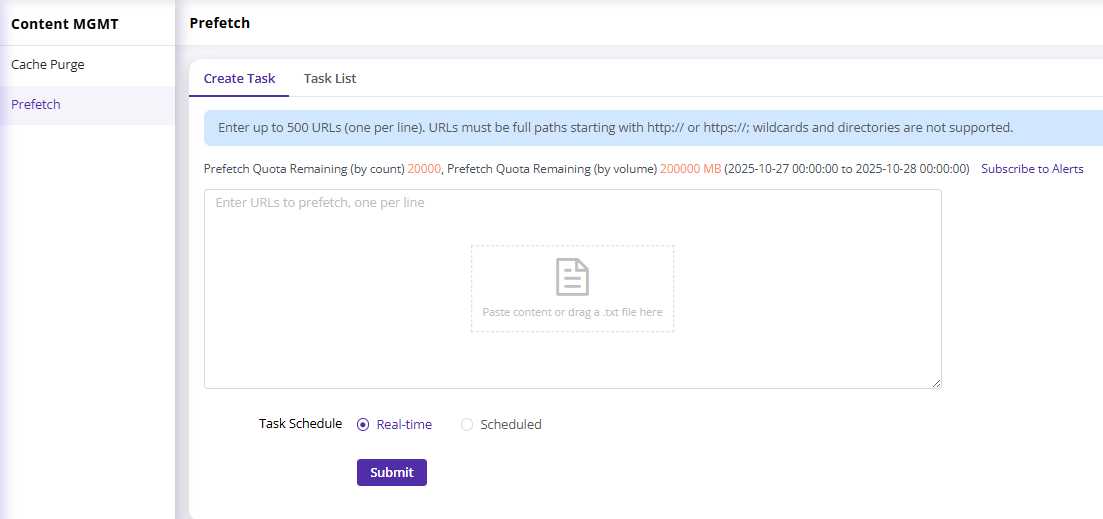Click the 200000 MB quota volume value
Viewport: 1103px width, 519px height.
click(690, 169)
